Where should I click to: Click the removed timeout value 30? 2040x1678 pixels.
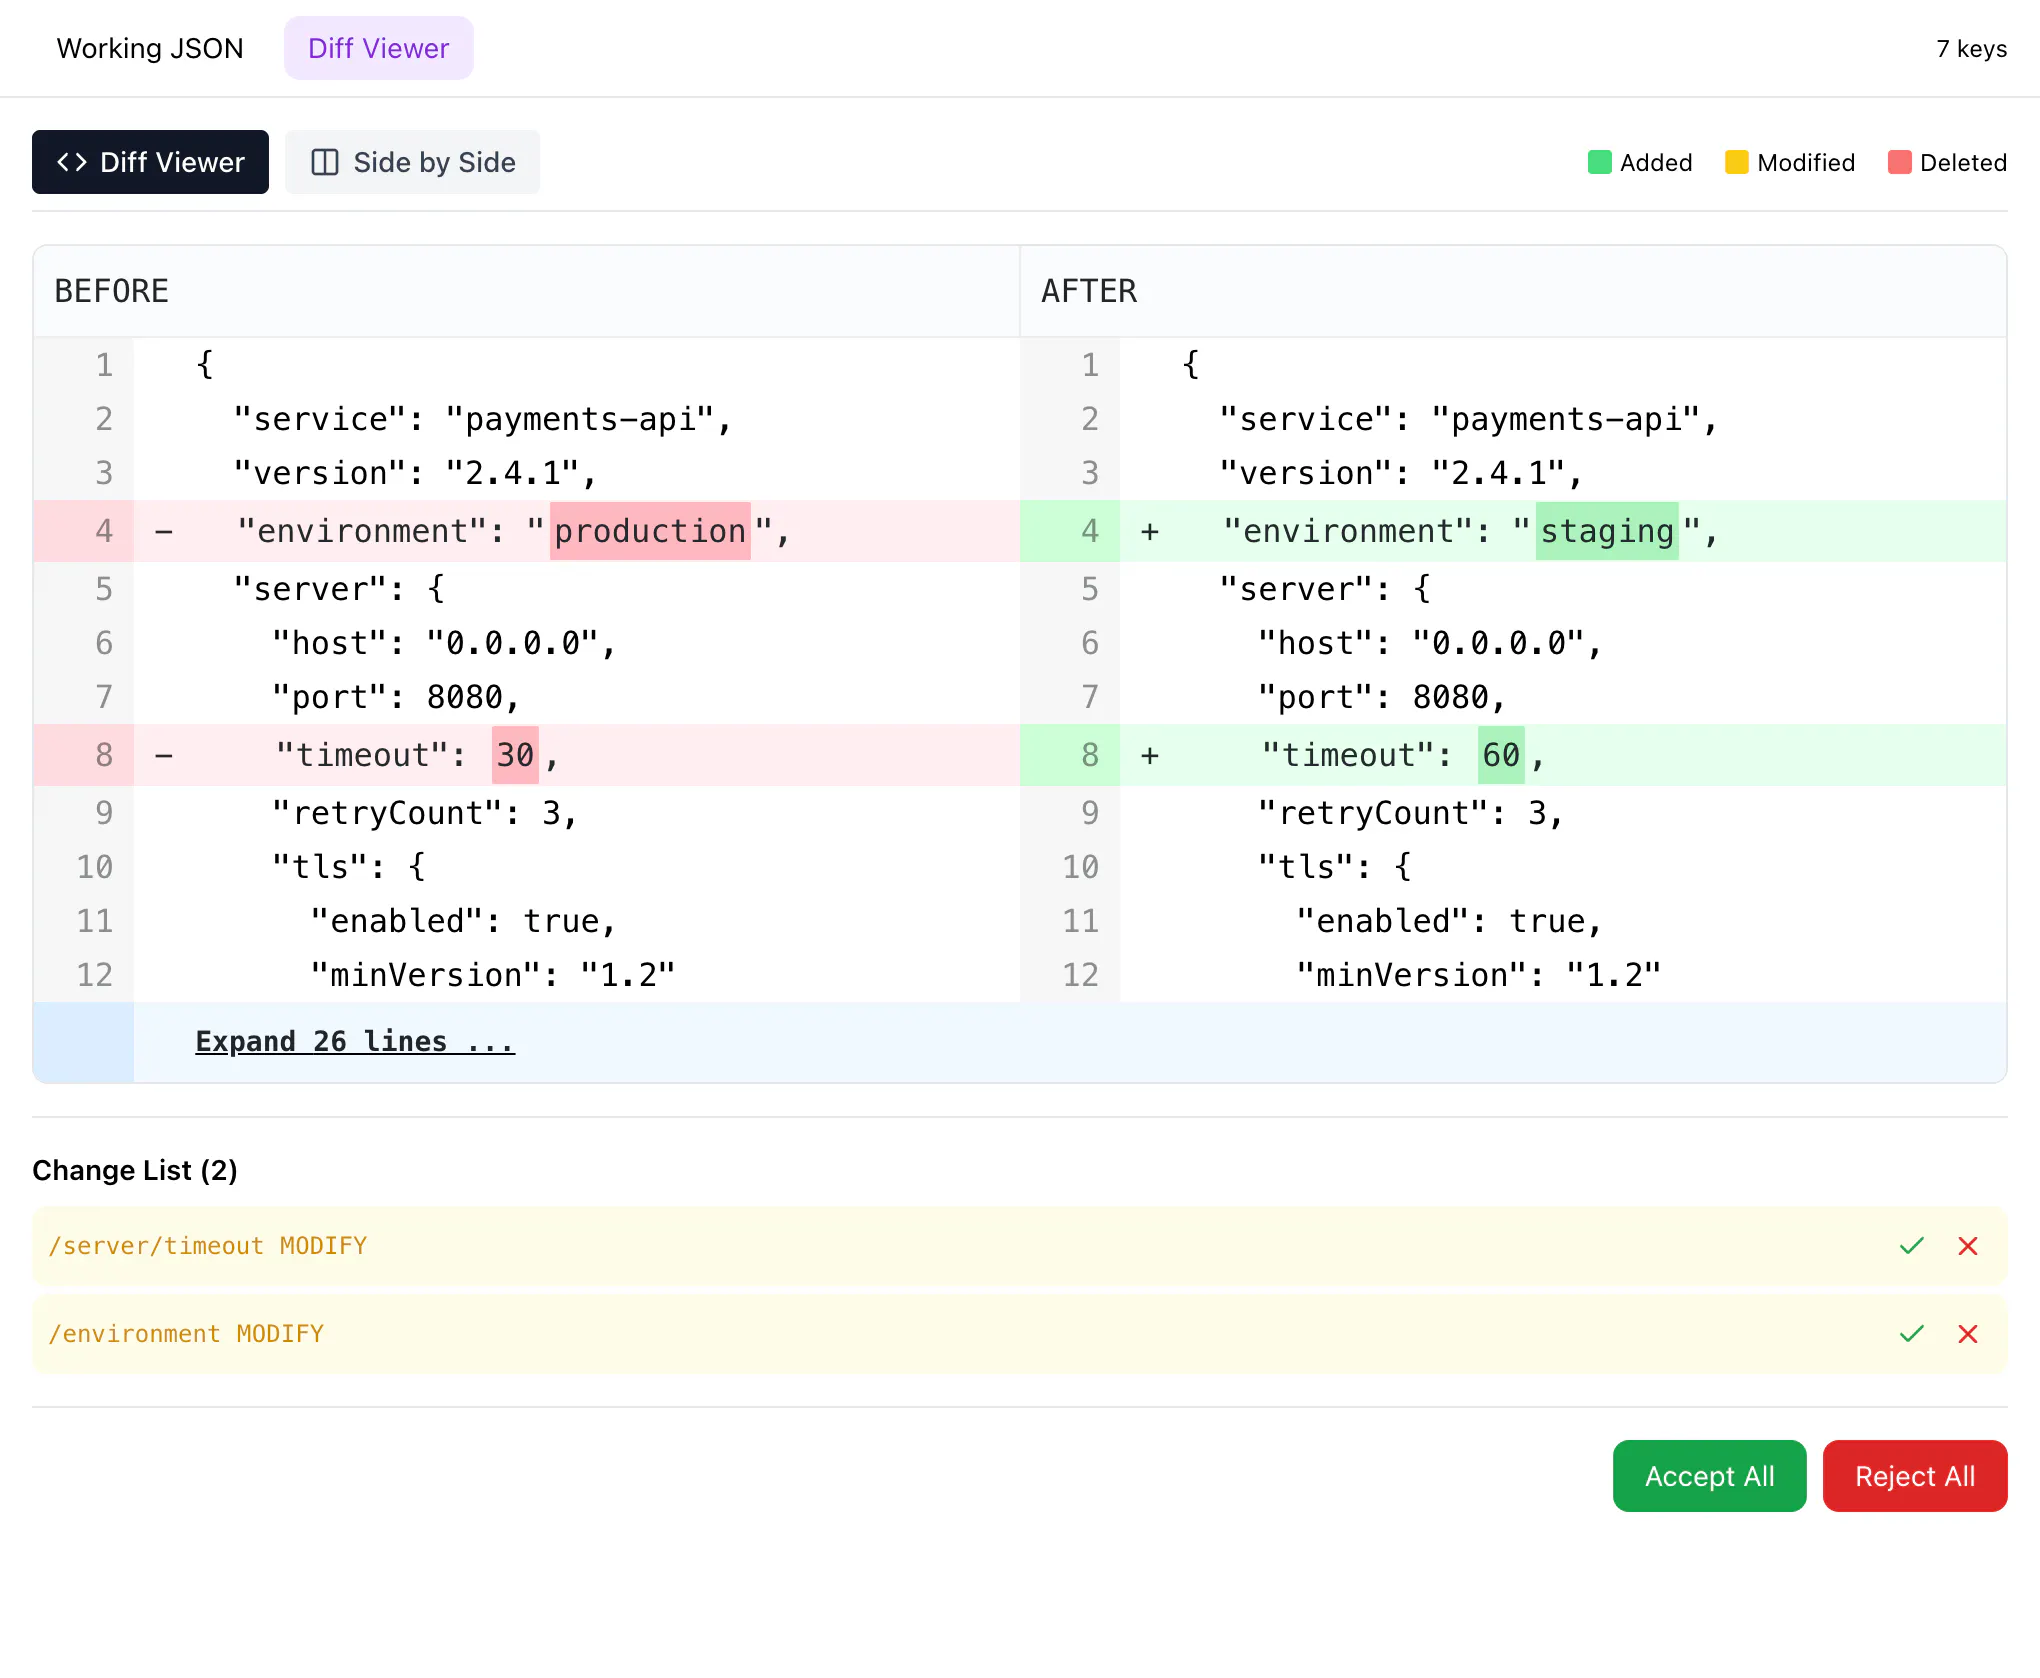[515, 755]
